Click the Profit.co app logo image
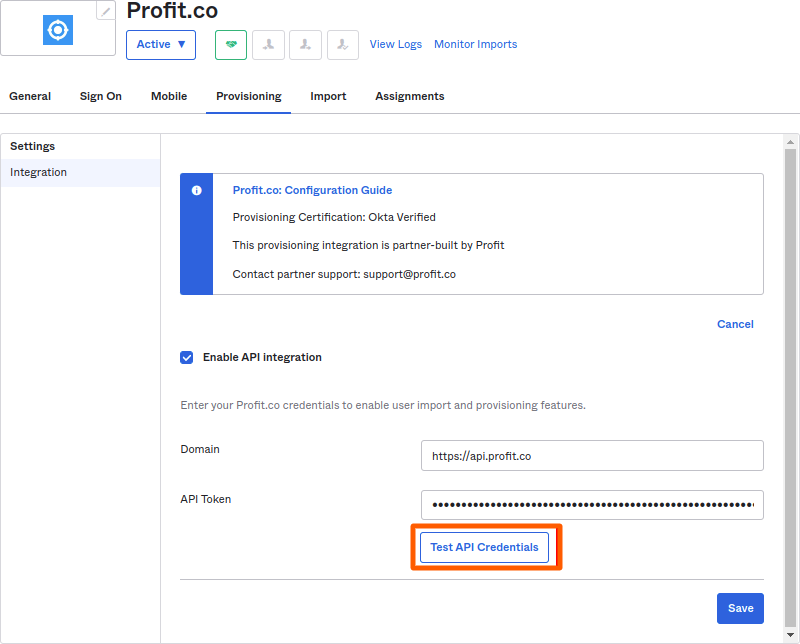Image resolution: width=800 pixels, height=644 pixels. click(x=58, y=30)
